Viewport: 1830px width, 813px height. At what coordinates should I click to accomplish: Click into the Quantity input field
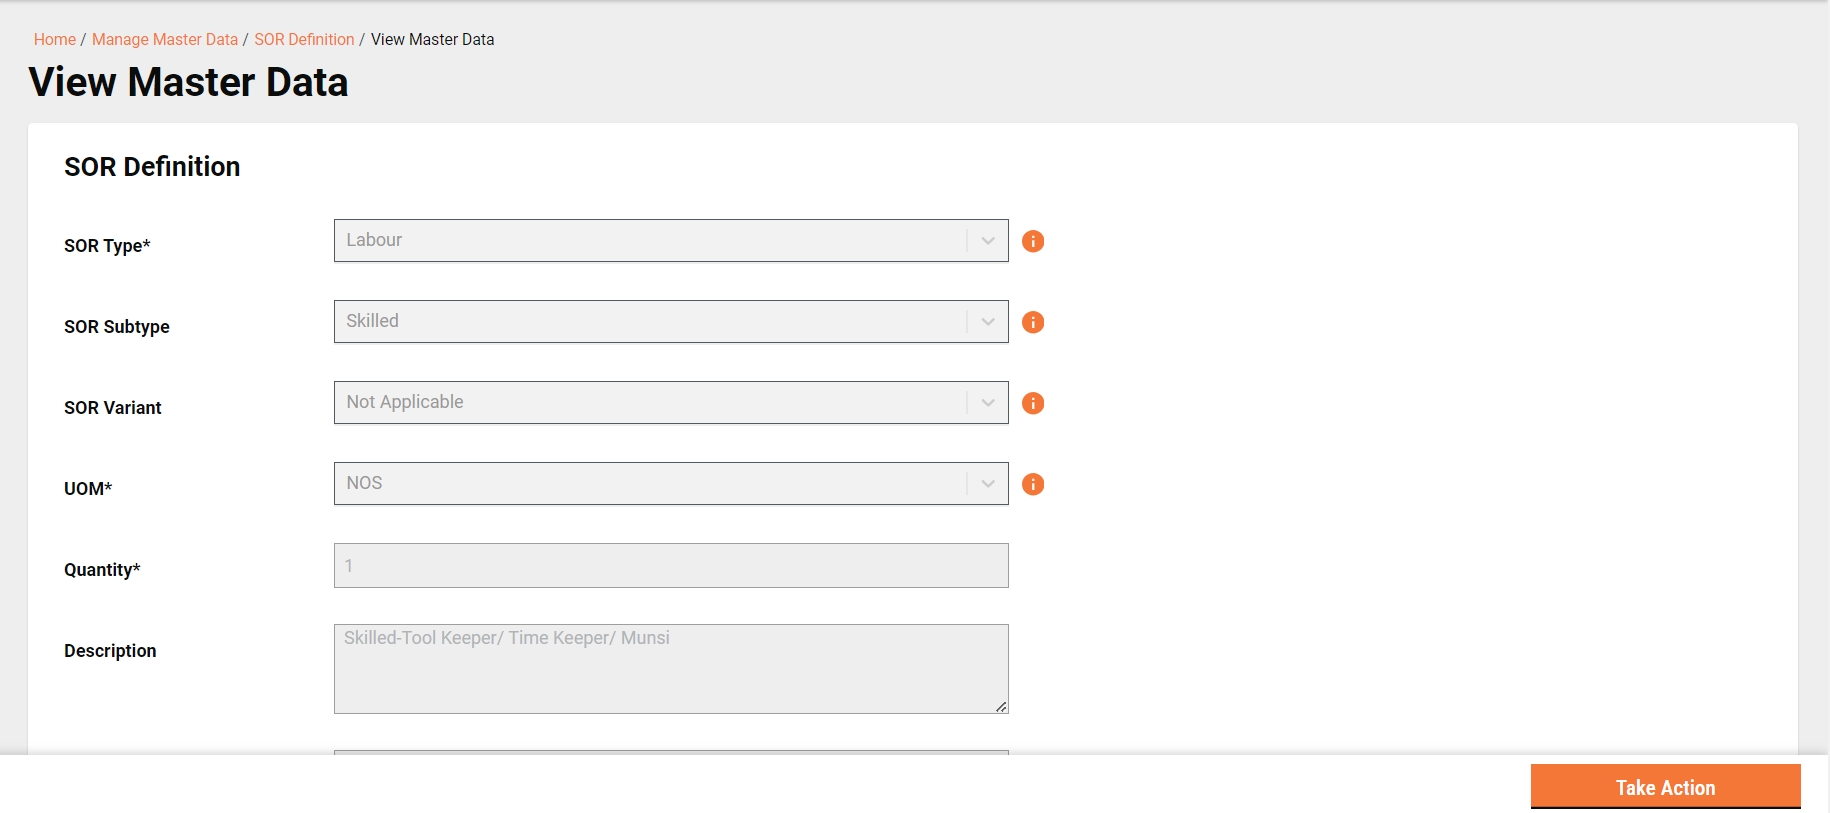tap(670, 566)
